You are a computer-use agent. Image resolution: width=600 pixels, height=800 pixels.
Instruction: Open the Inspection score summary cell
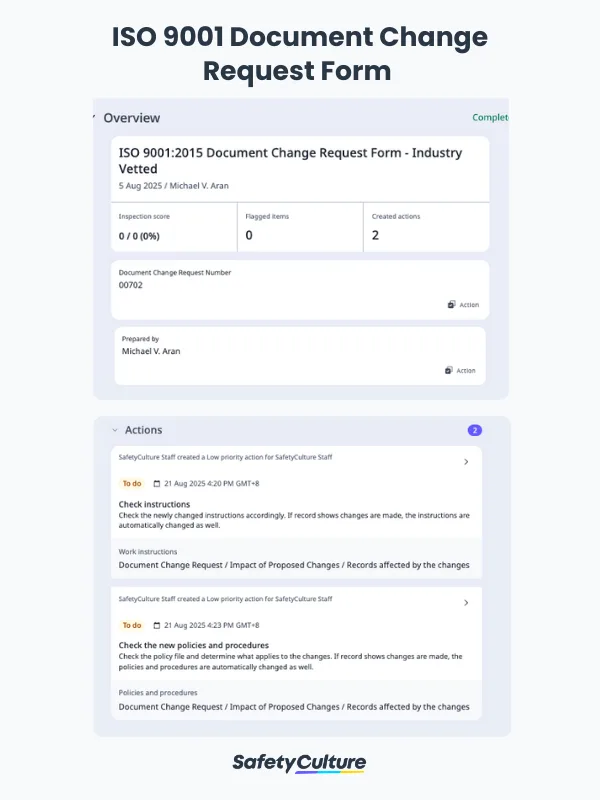(x=173, y=227)
